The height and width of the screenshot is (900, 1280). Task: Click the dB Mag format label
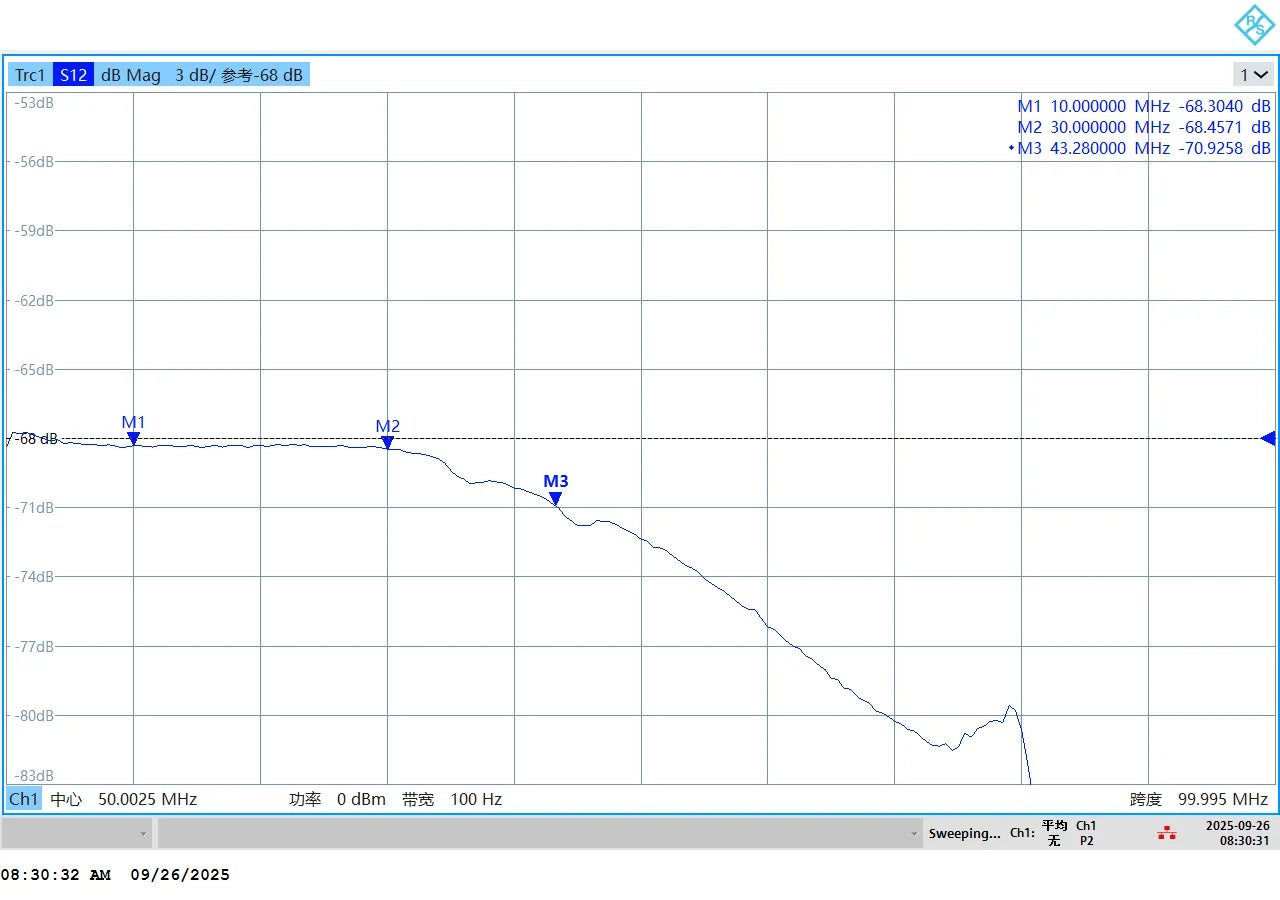131,75
